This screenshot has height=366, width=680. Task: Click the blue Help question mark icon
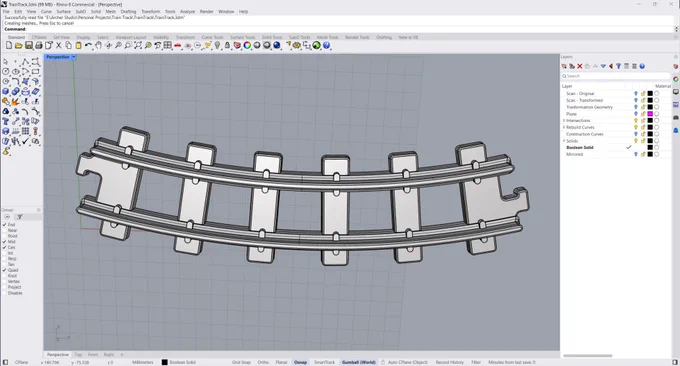point(327,45)
